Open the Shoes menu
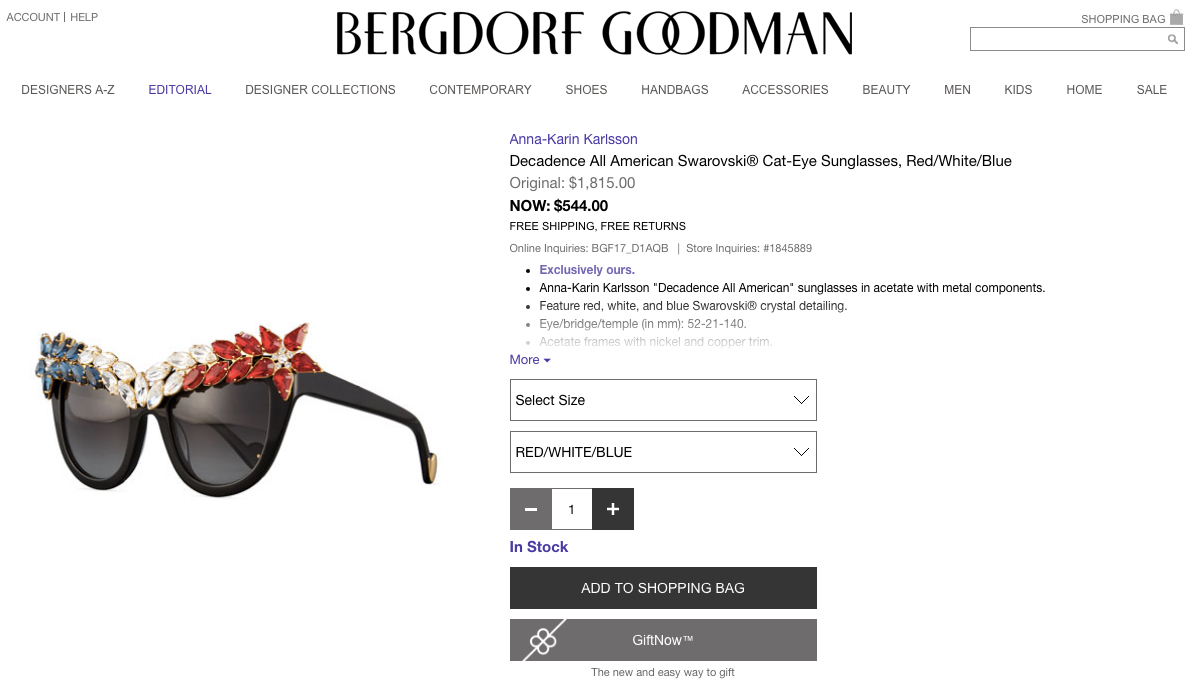1194x689 pixels. [586, 90]
